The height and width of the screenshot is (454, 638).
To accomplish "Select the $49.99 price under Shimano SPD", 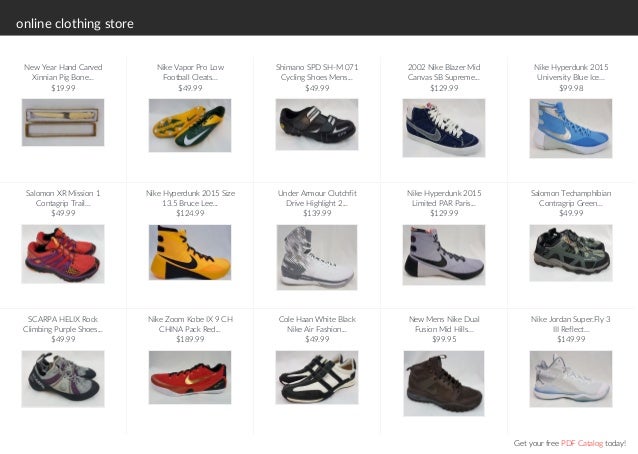I will (x=317, y=88).
